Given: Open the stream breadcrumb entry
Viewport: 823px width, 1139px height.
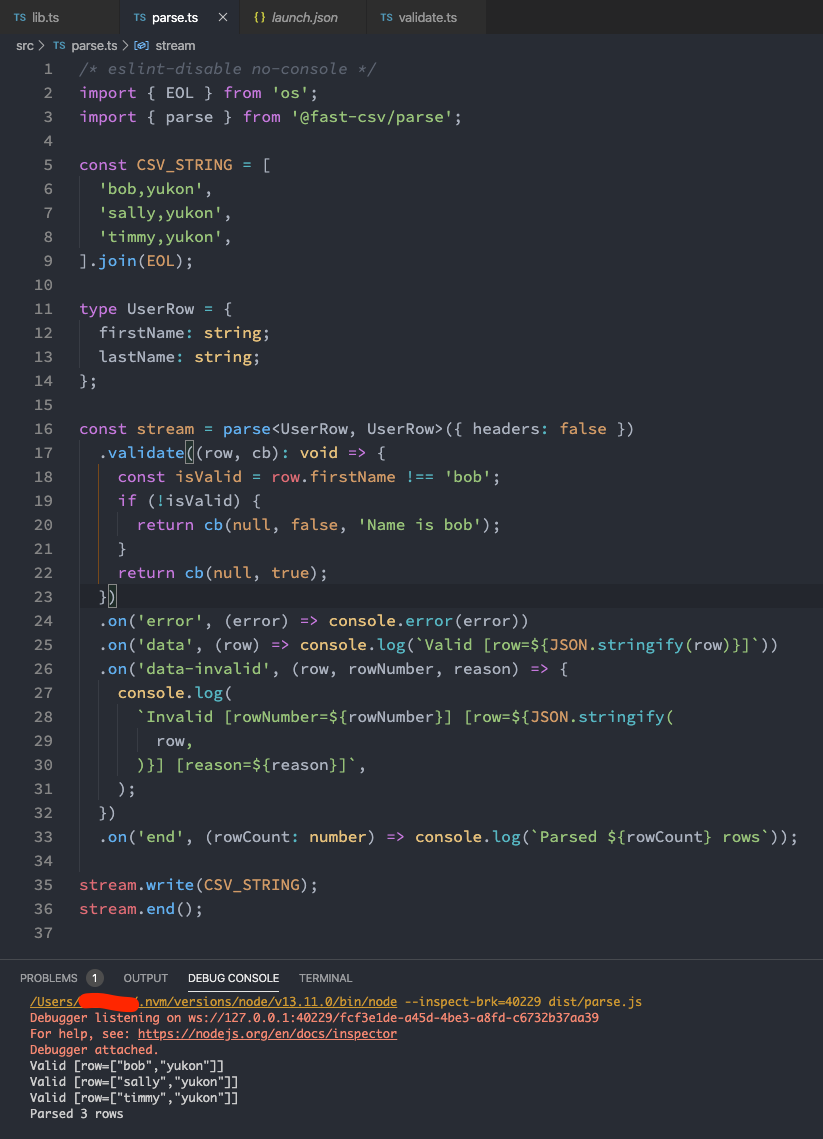Looking at the screenshot, I should pos(175,45).
